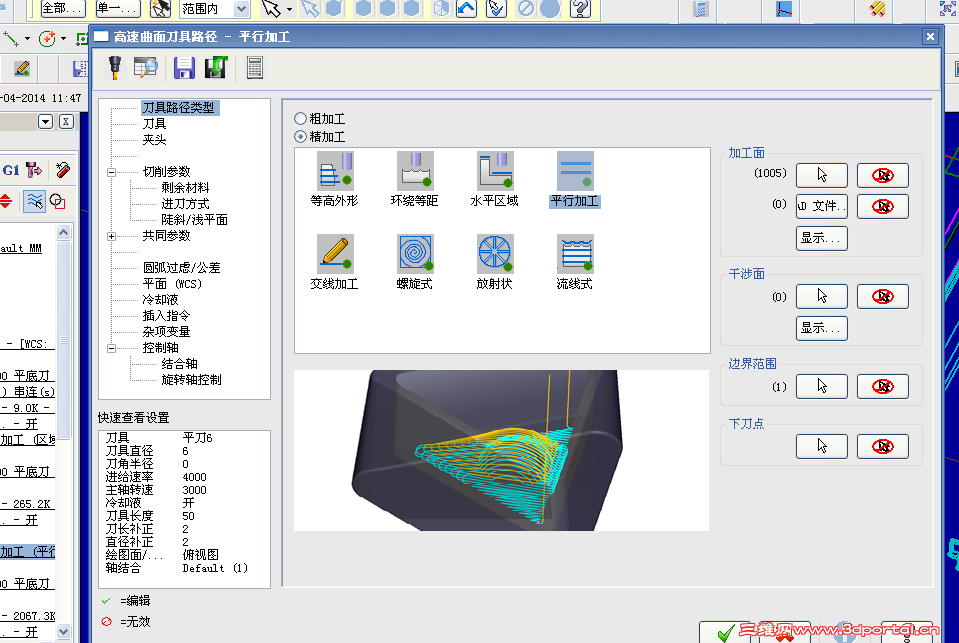Select the 水平区域 toolpath icon
This screenshot has width=959, height=643.
494,170
